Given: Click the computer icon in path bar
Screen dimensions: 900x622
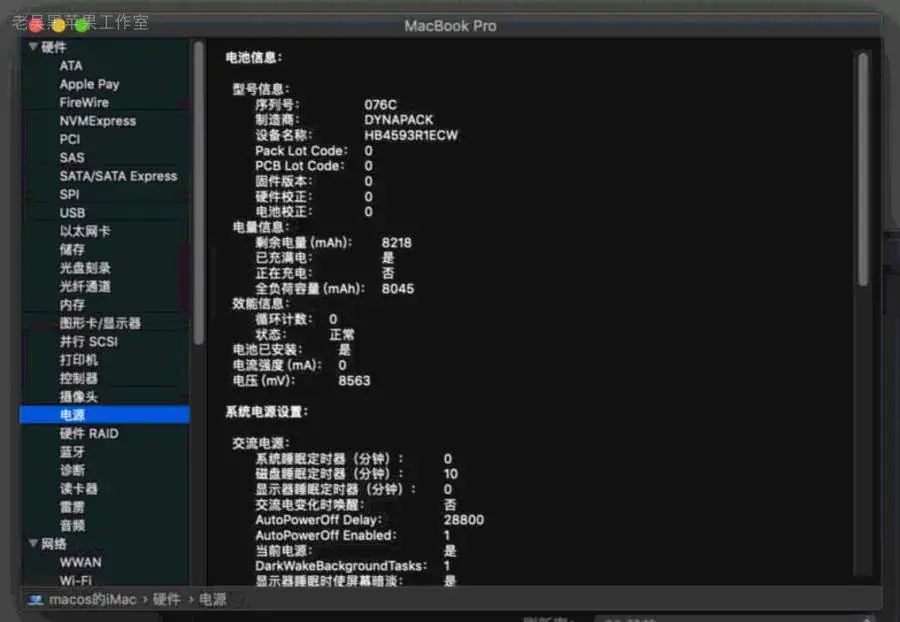Looking at the screenshot, I should point(36,600).
